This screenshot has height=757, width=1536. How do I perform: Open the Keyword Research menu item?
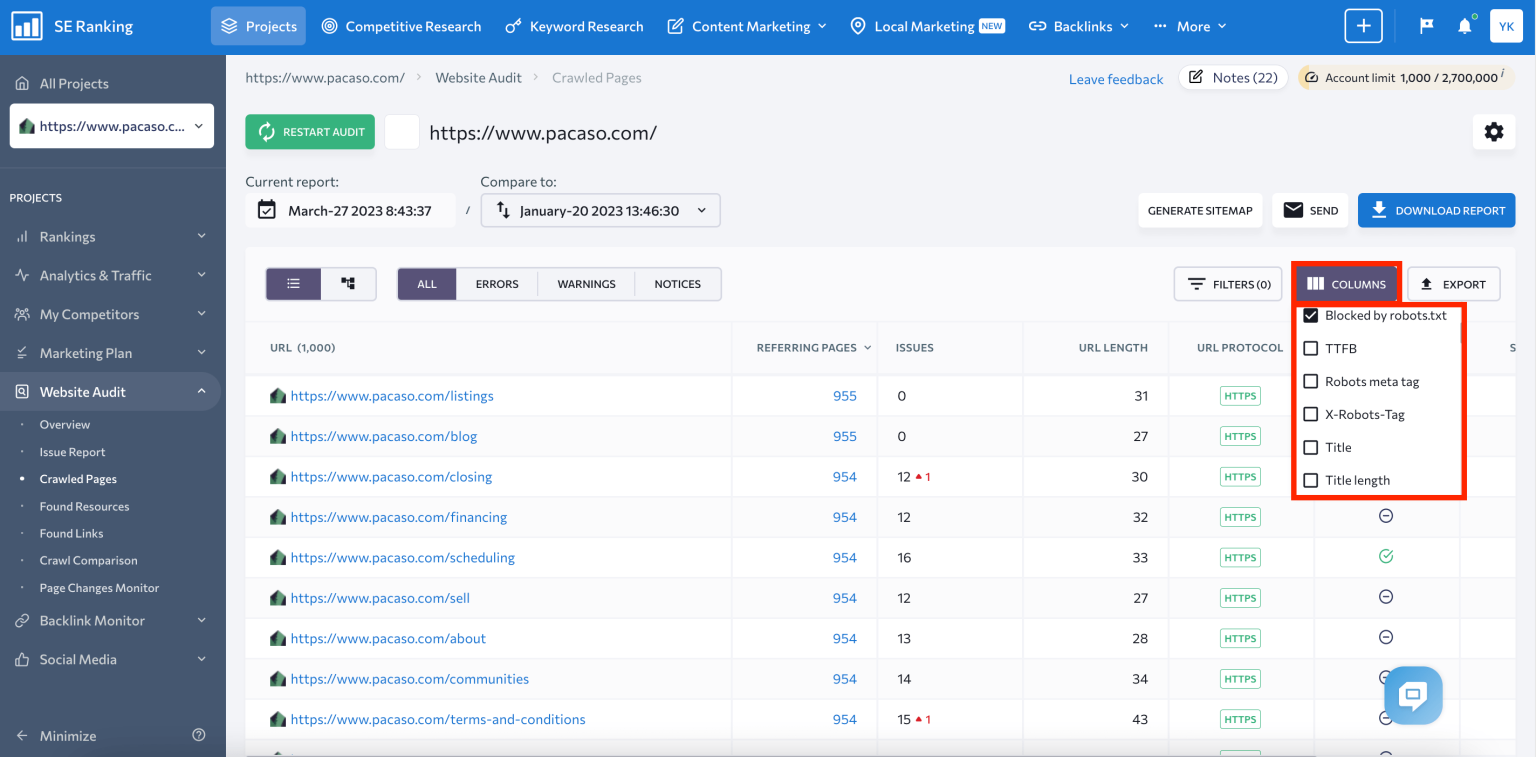click(574, 26)
